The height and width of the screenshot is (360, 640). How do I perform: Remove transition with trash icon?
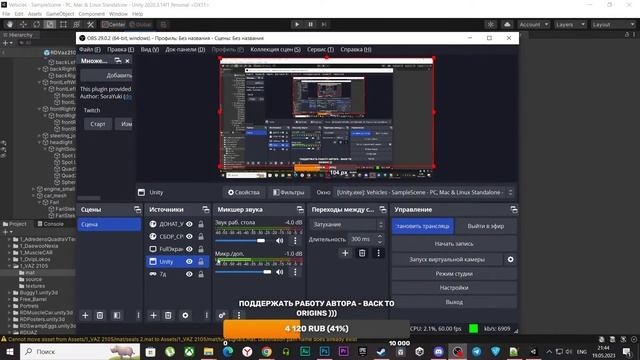[362, 253]
